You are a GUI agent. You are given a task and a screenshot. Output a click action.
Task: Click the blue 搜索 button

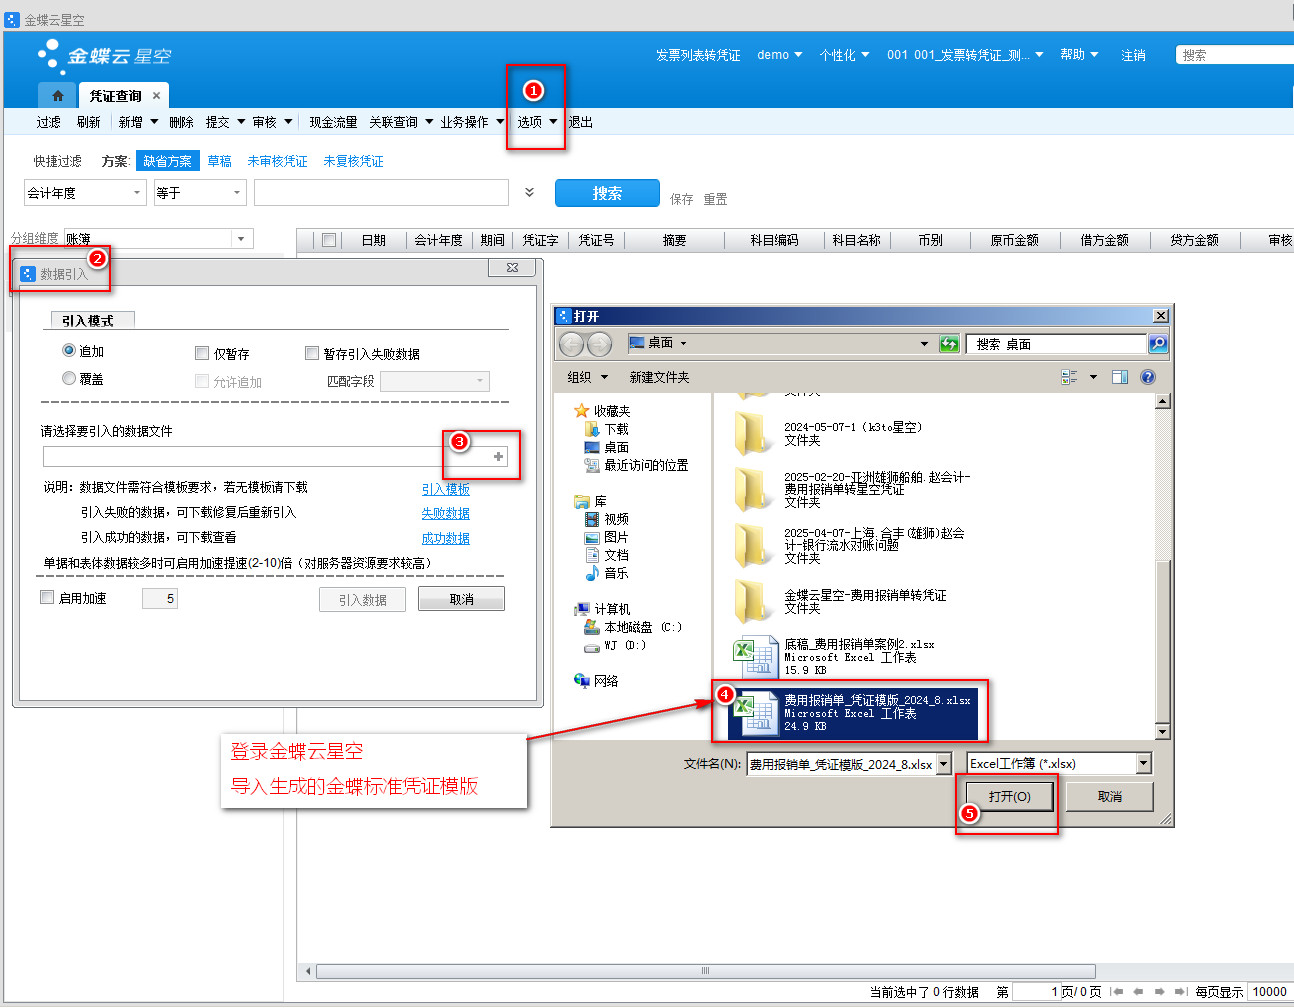(x=607, y=193)
